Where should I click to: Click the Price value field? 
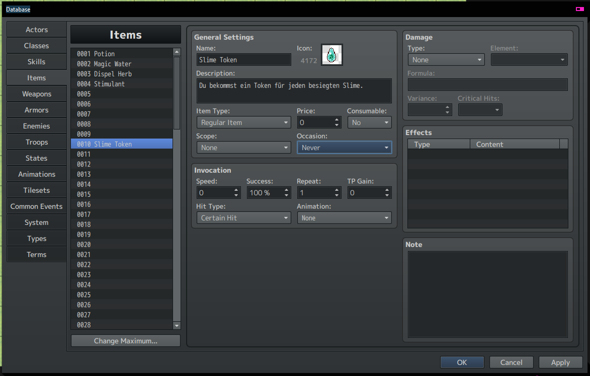(x=315, y=123)
